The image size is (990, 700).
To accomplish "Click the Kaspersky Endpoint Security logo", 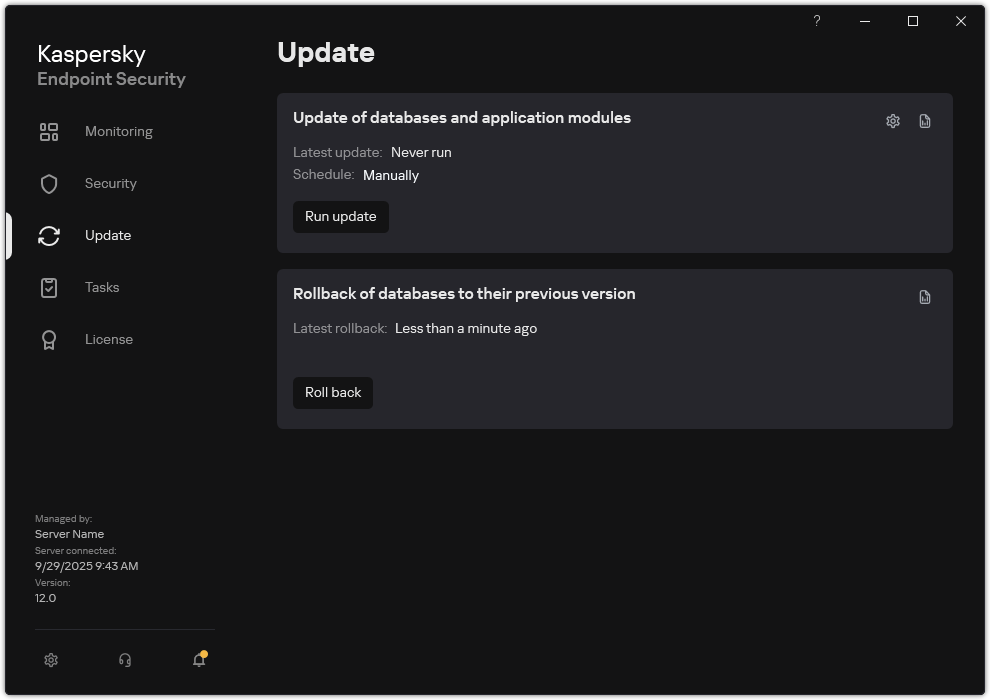I will point(111,64).
